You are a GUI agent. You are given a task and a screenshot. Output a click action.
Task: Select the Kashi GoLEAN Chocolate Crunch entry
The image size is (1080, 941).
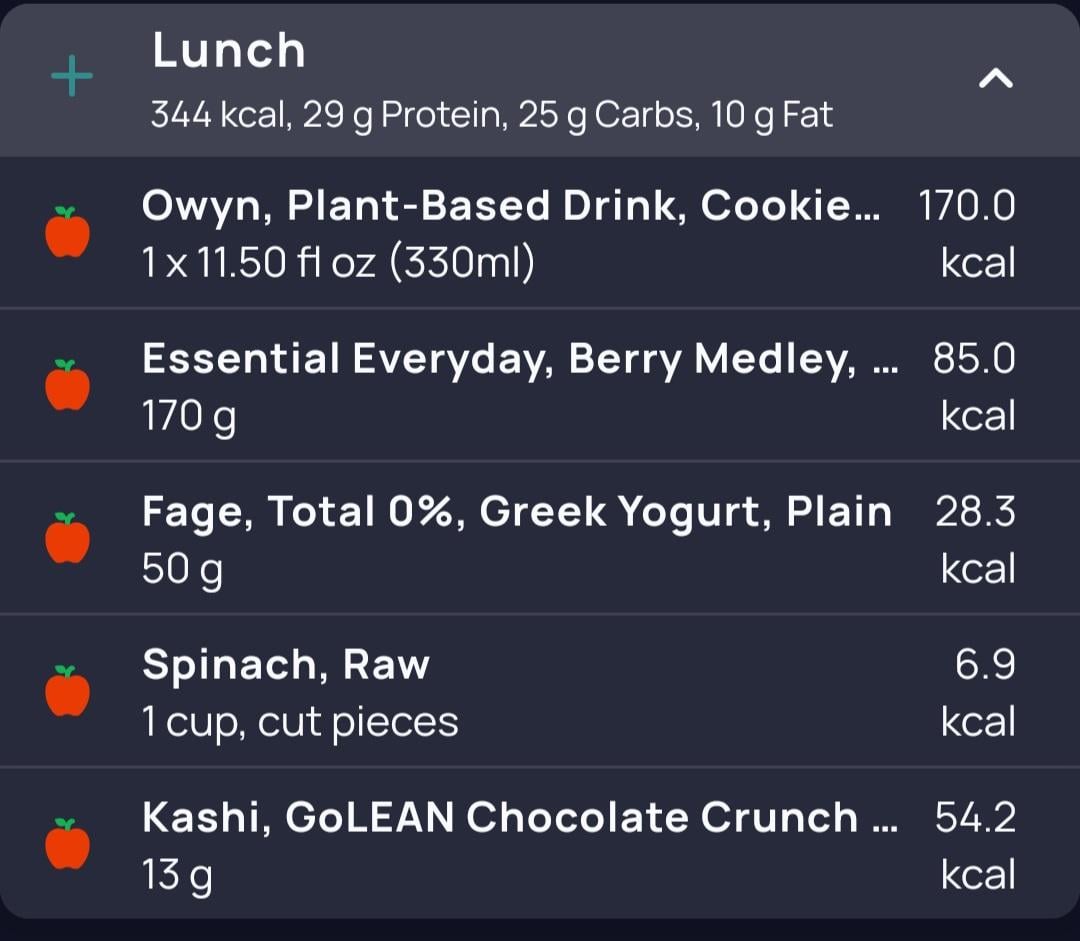click(x=540, y=844)
